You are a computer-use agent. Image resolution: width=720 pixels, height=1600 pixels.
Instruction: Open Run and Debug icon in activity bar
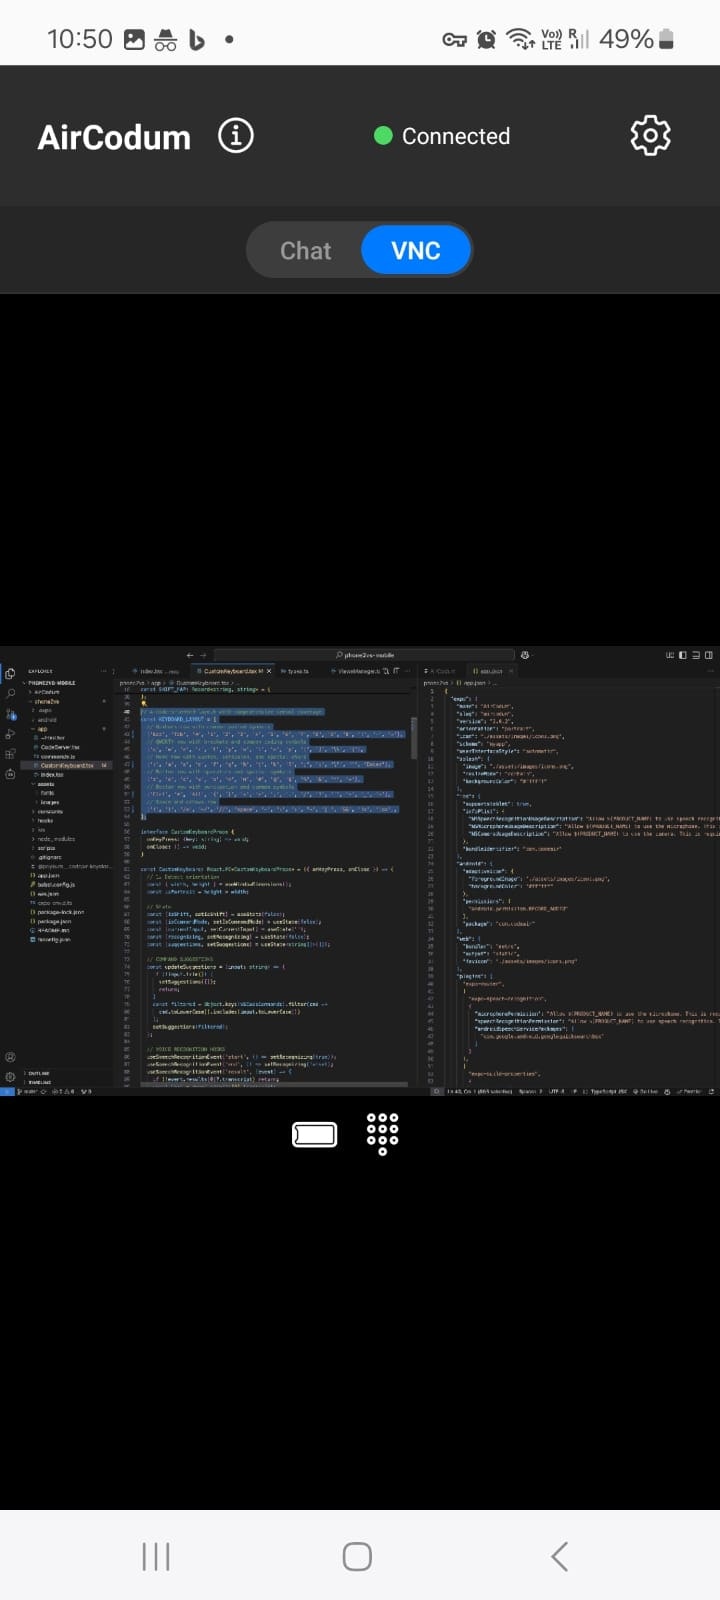(x=10, y=734)
